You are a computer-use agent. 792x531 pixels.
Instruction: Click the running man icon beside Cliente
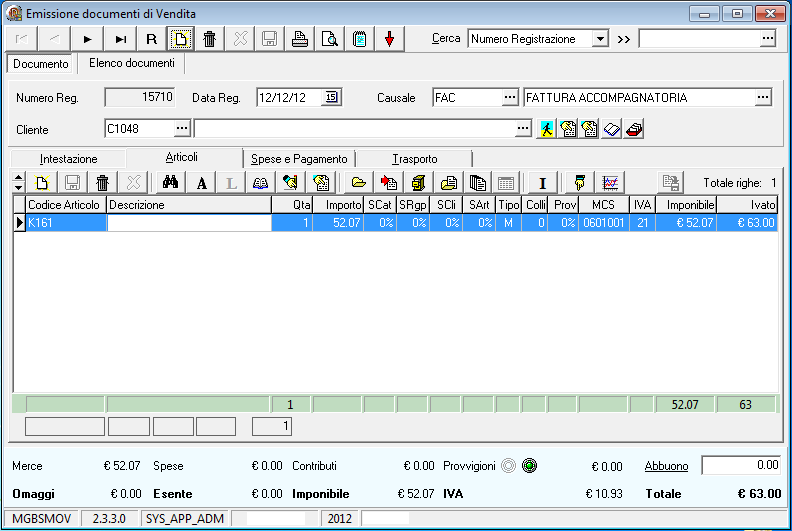point(547,129)
